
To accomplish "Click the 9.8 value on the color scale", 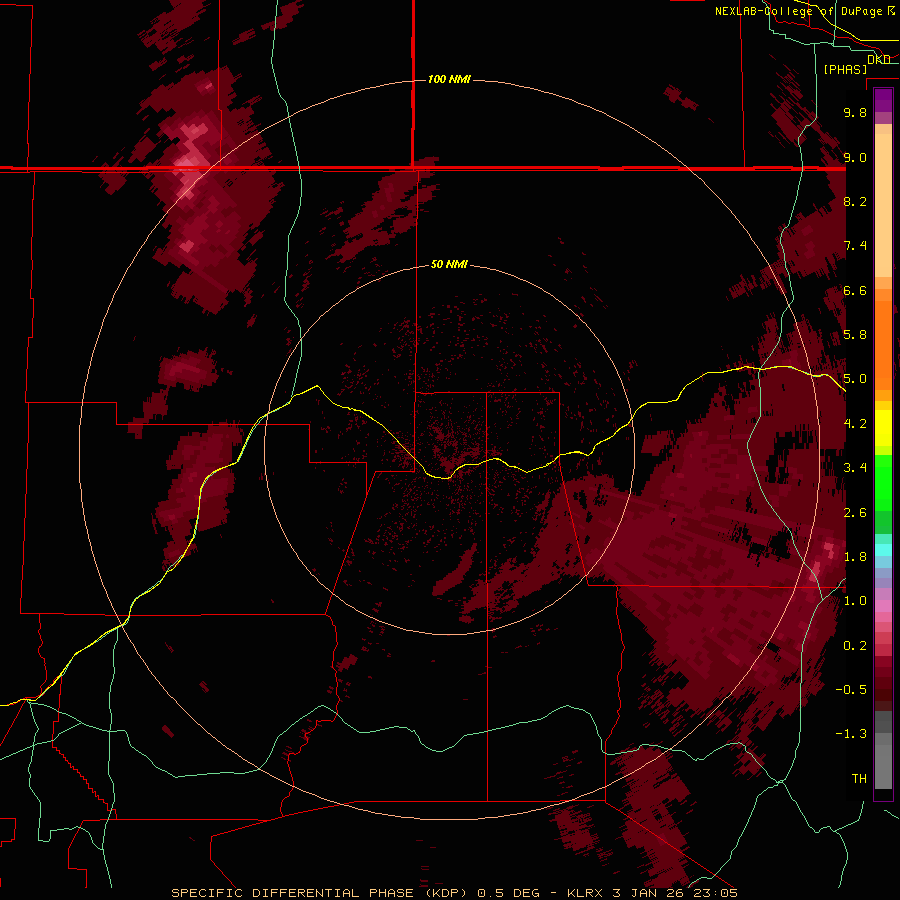I will (x=855, y=112).
